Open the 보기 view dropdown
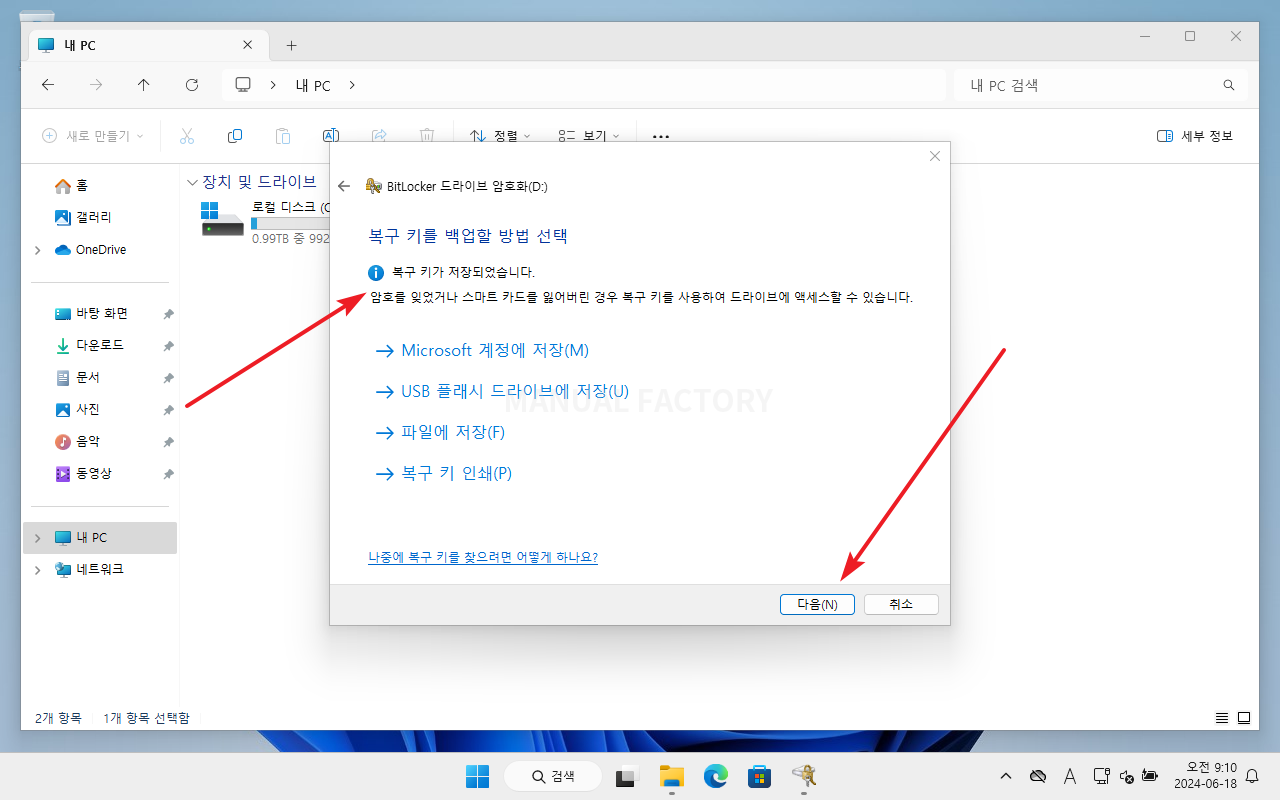Viewport: 1280px width, 800px height. (589, 136)
